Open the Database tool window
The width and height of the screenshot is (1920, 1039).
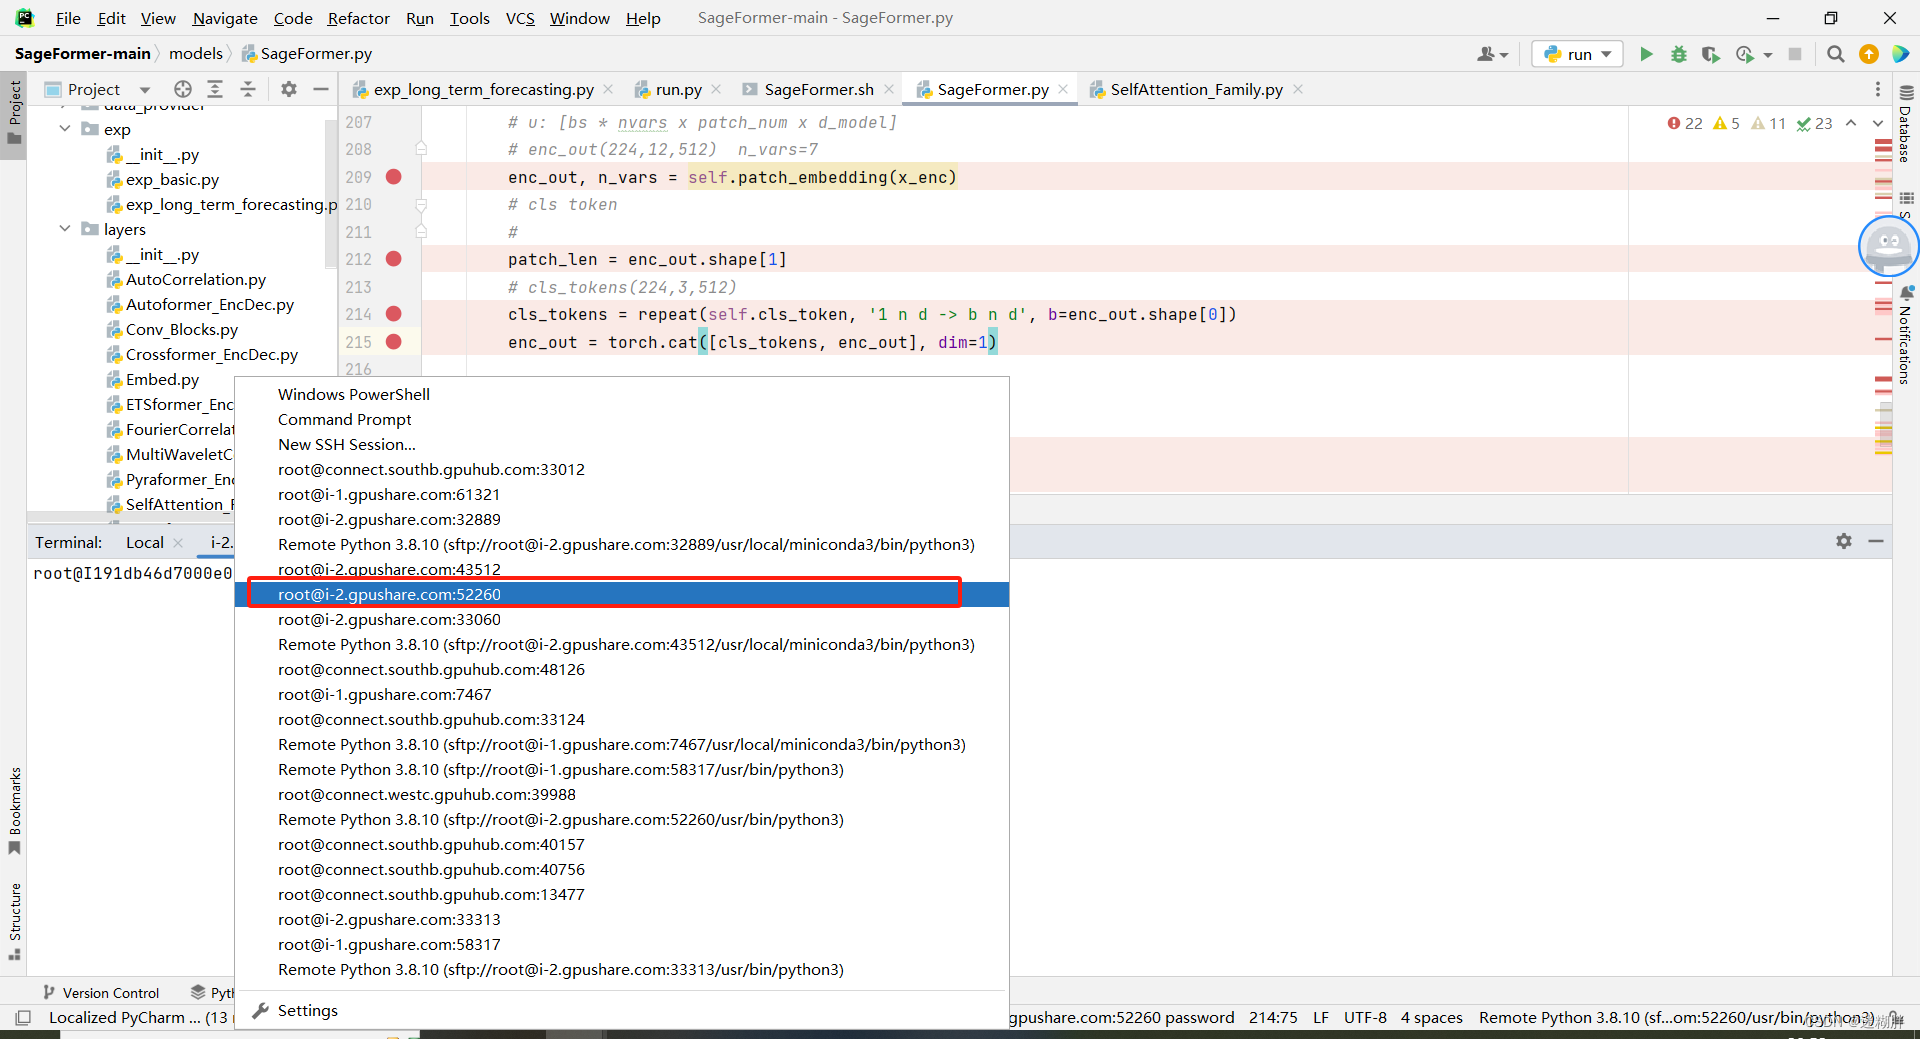click(x=1905, y=125)
